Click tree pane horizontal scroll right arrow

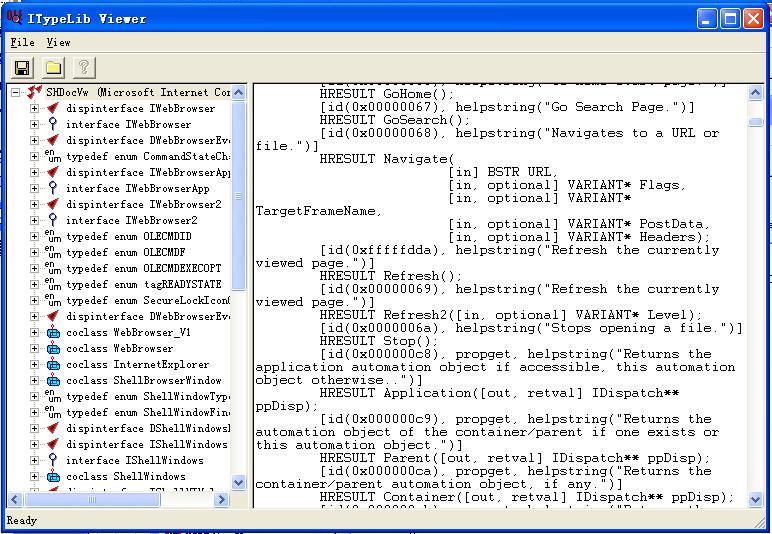coord(222,500)
